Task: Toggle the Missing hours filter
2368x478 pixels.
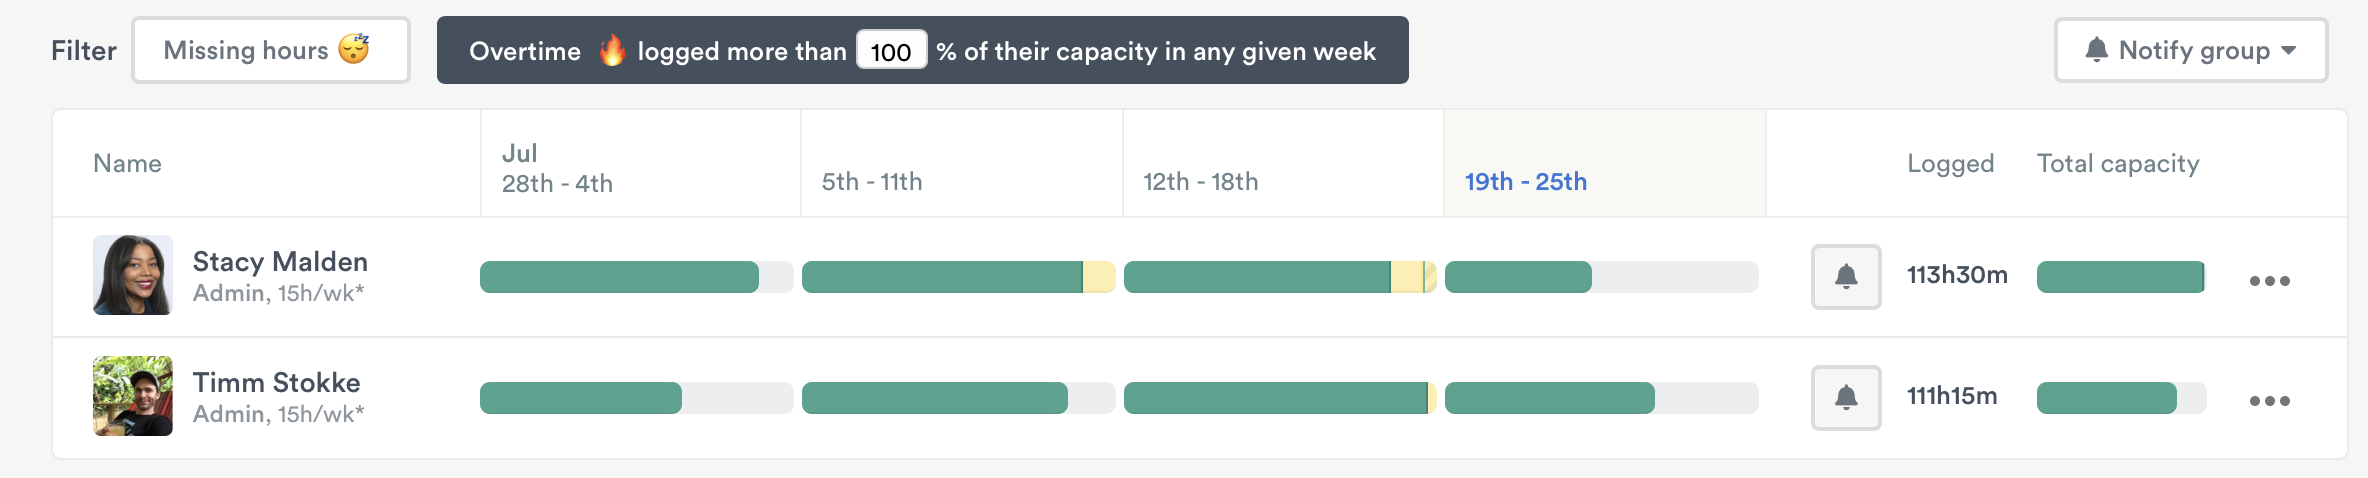Action: coord(271,50)
